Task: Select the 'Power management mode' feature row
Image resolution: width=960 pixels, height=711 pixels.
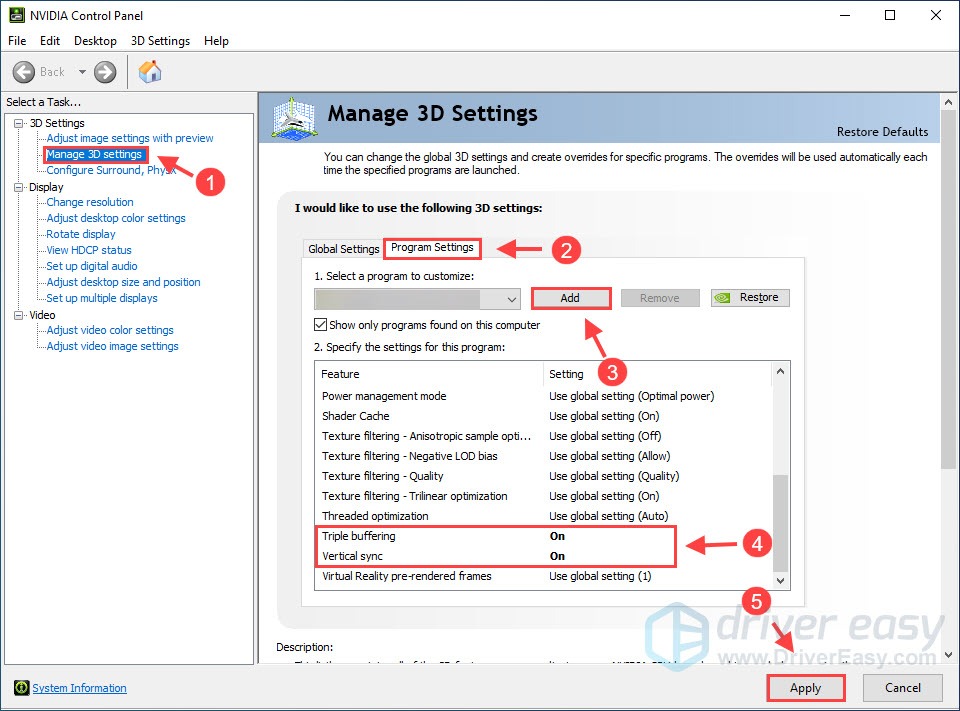Action: (544, 396)
